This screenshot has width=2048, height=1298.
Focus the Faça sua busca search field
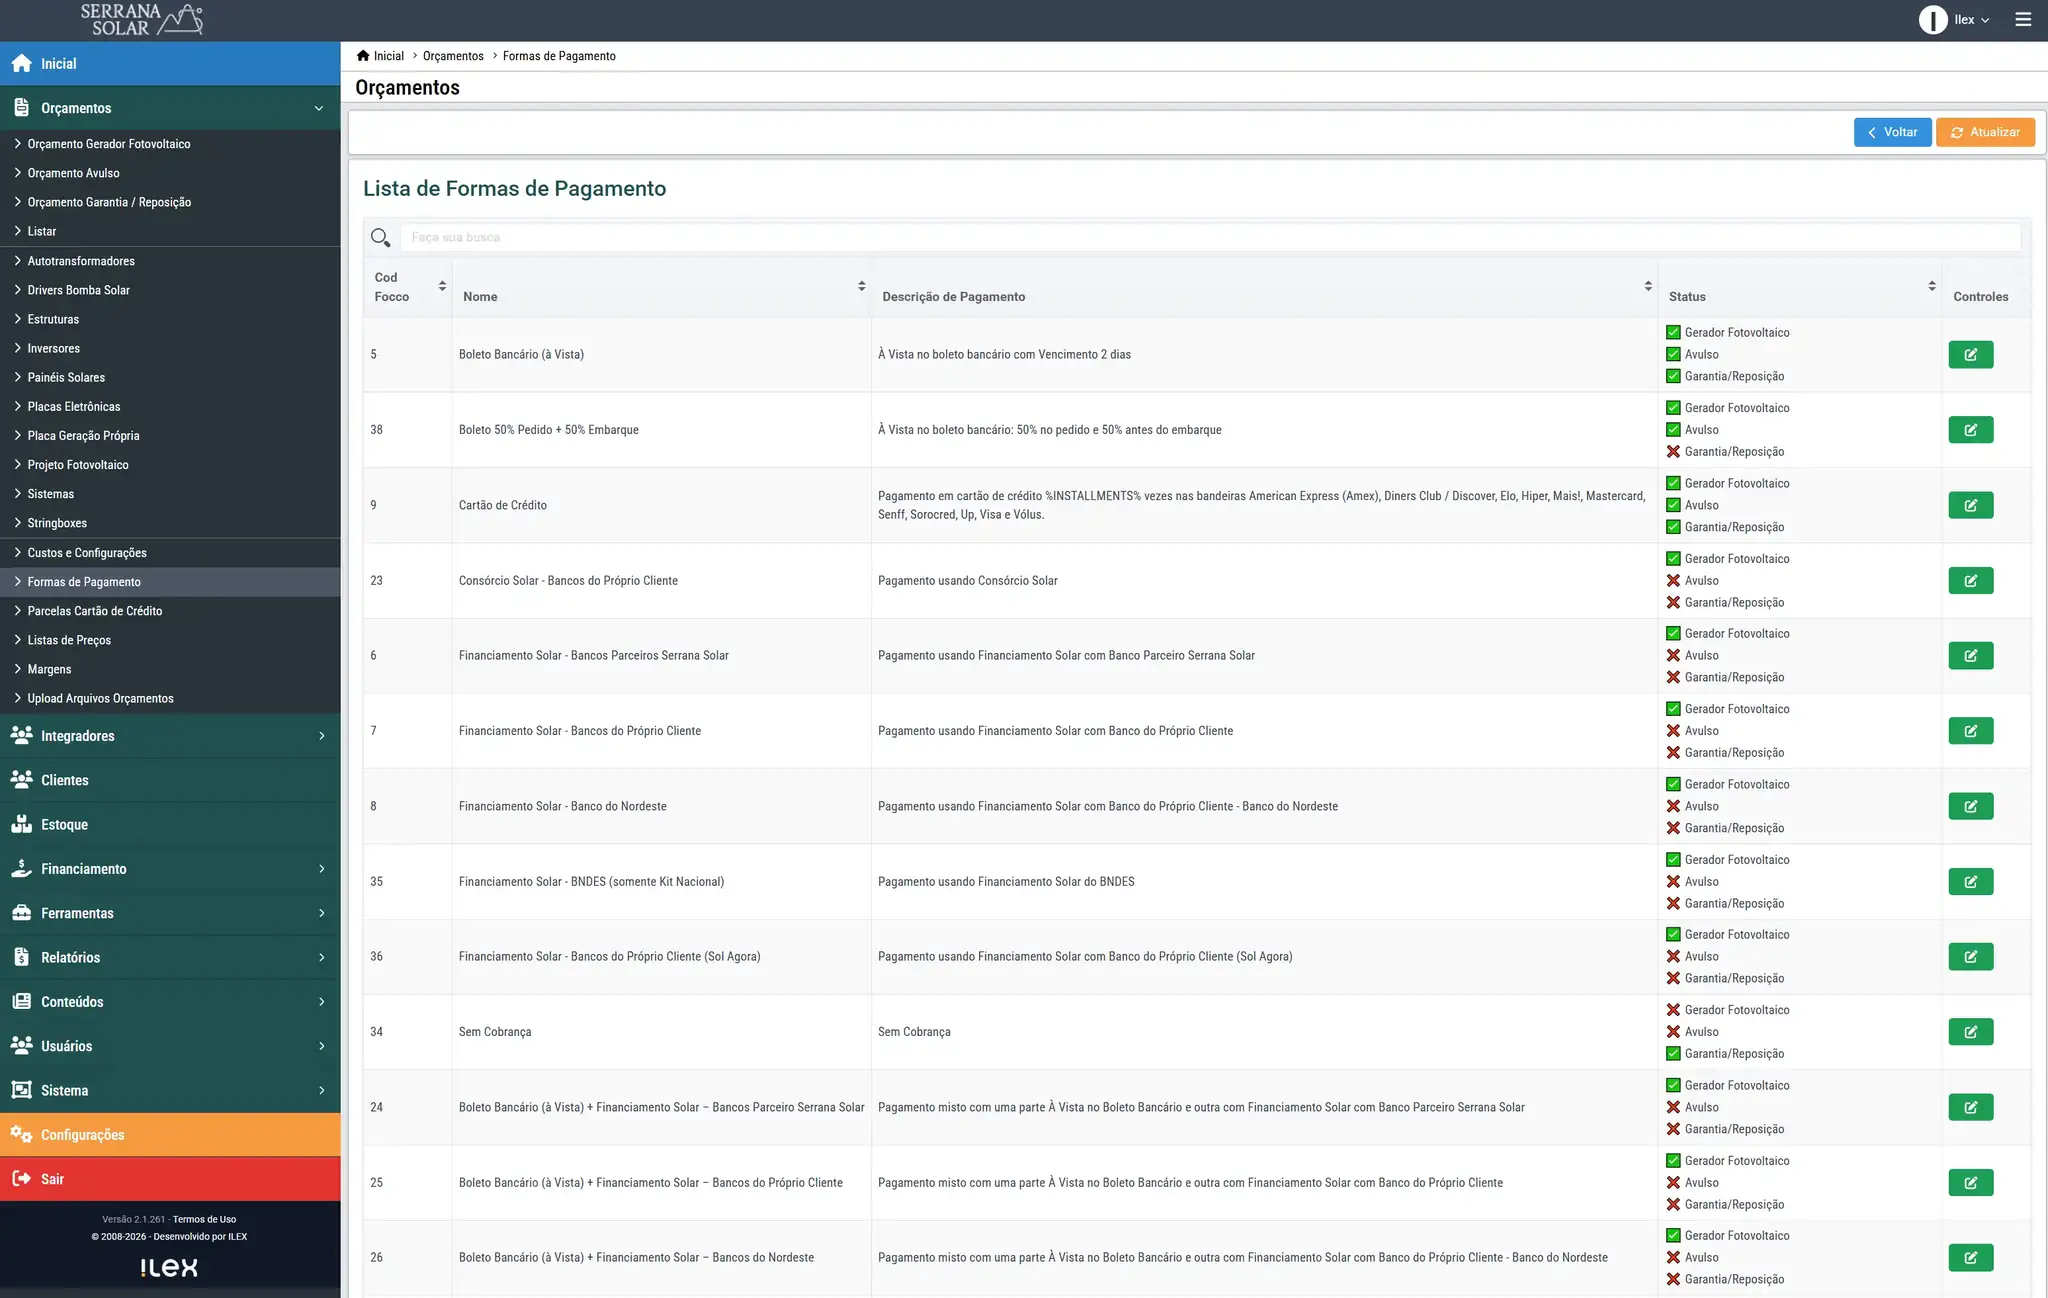(1210, 238)
